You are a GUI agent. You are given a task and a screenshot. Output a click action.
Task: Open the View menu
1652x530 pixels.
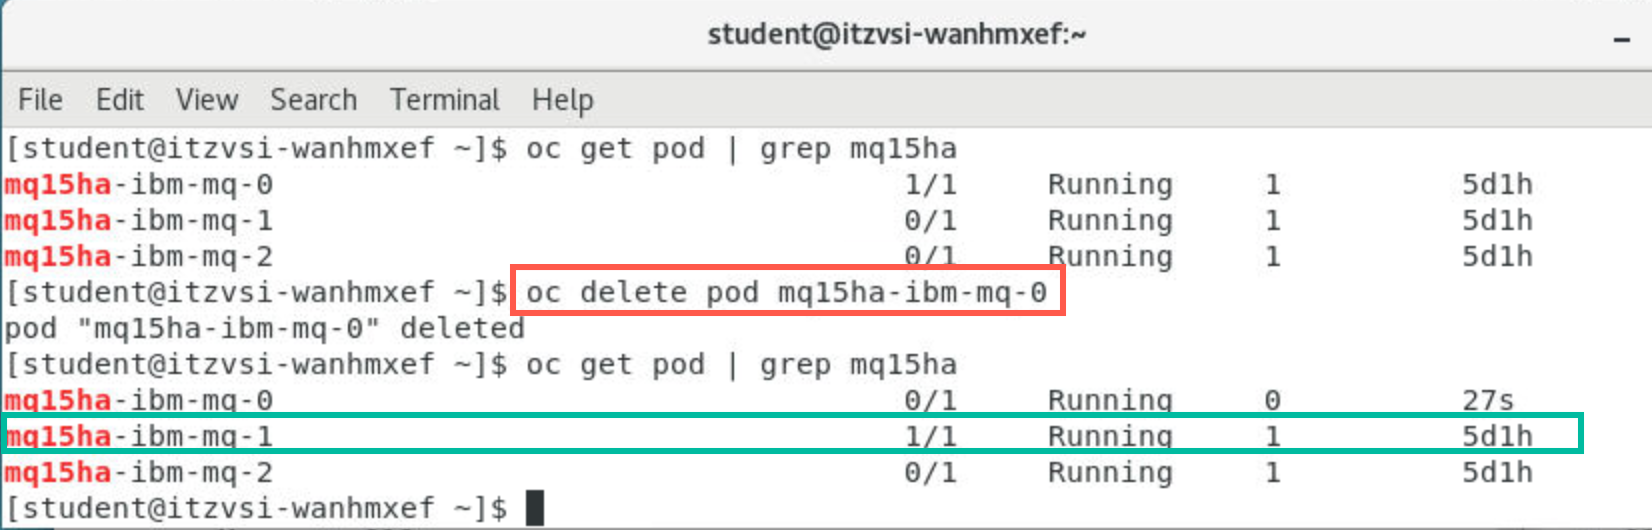coord(207,100)
